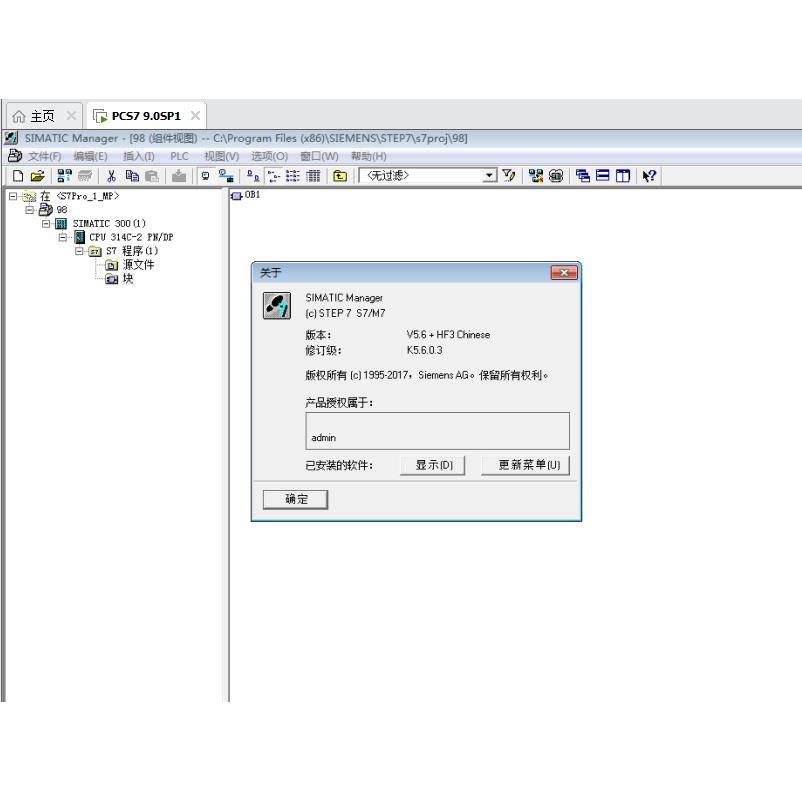Click the New Project toolbar icon
Viewport: 802px width, 802px height.
pos(18,176)
